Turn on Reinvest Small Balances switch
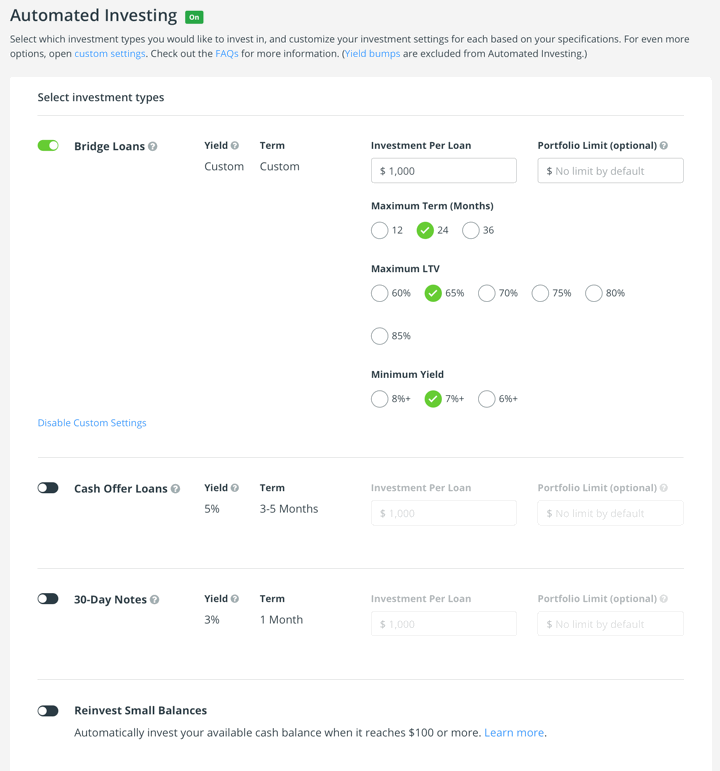The image size is (720, 771). [x=48, y=711]
